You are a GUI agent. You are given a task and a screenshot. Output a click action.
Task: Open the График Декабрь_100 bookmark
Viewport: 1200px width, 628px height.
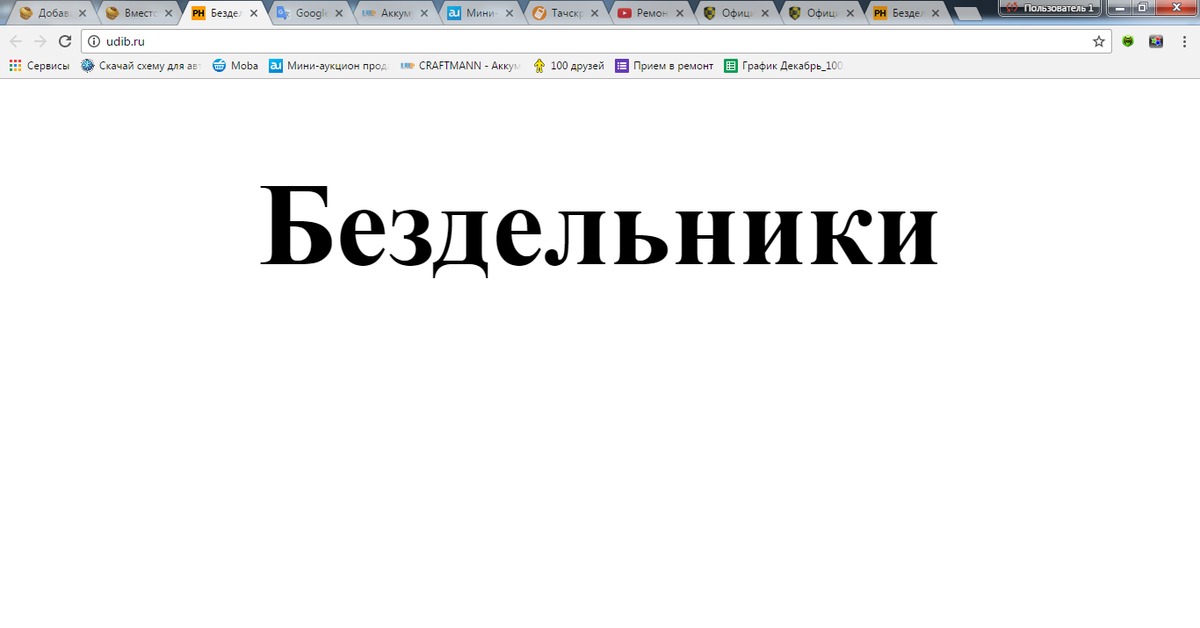(783, 66)
